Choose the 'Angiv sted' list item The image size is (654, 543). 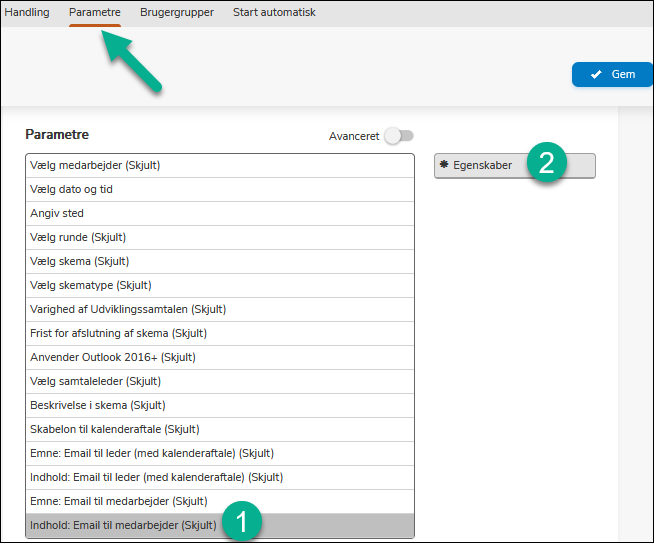click(x=57, y=213)
